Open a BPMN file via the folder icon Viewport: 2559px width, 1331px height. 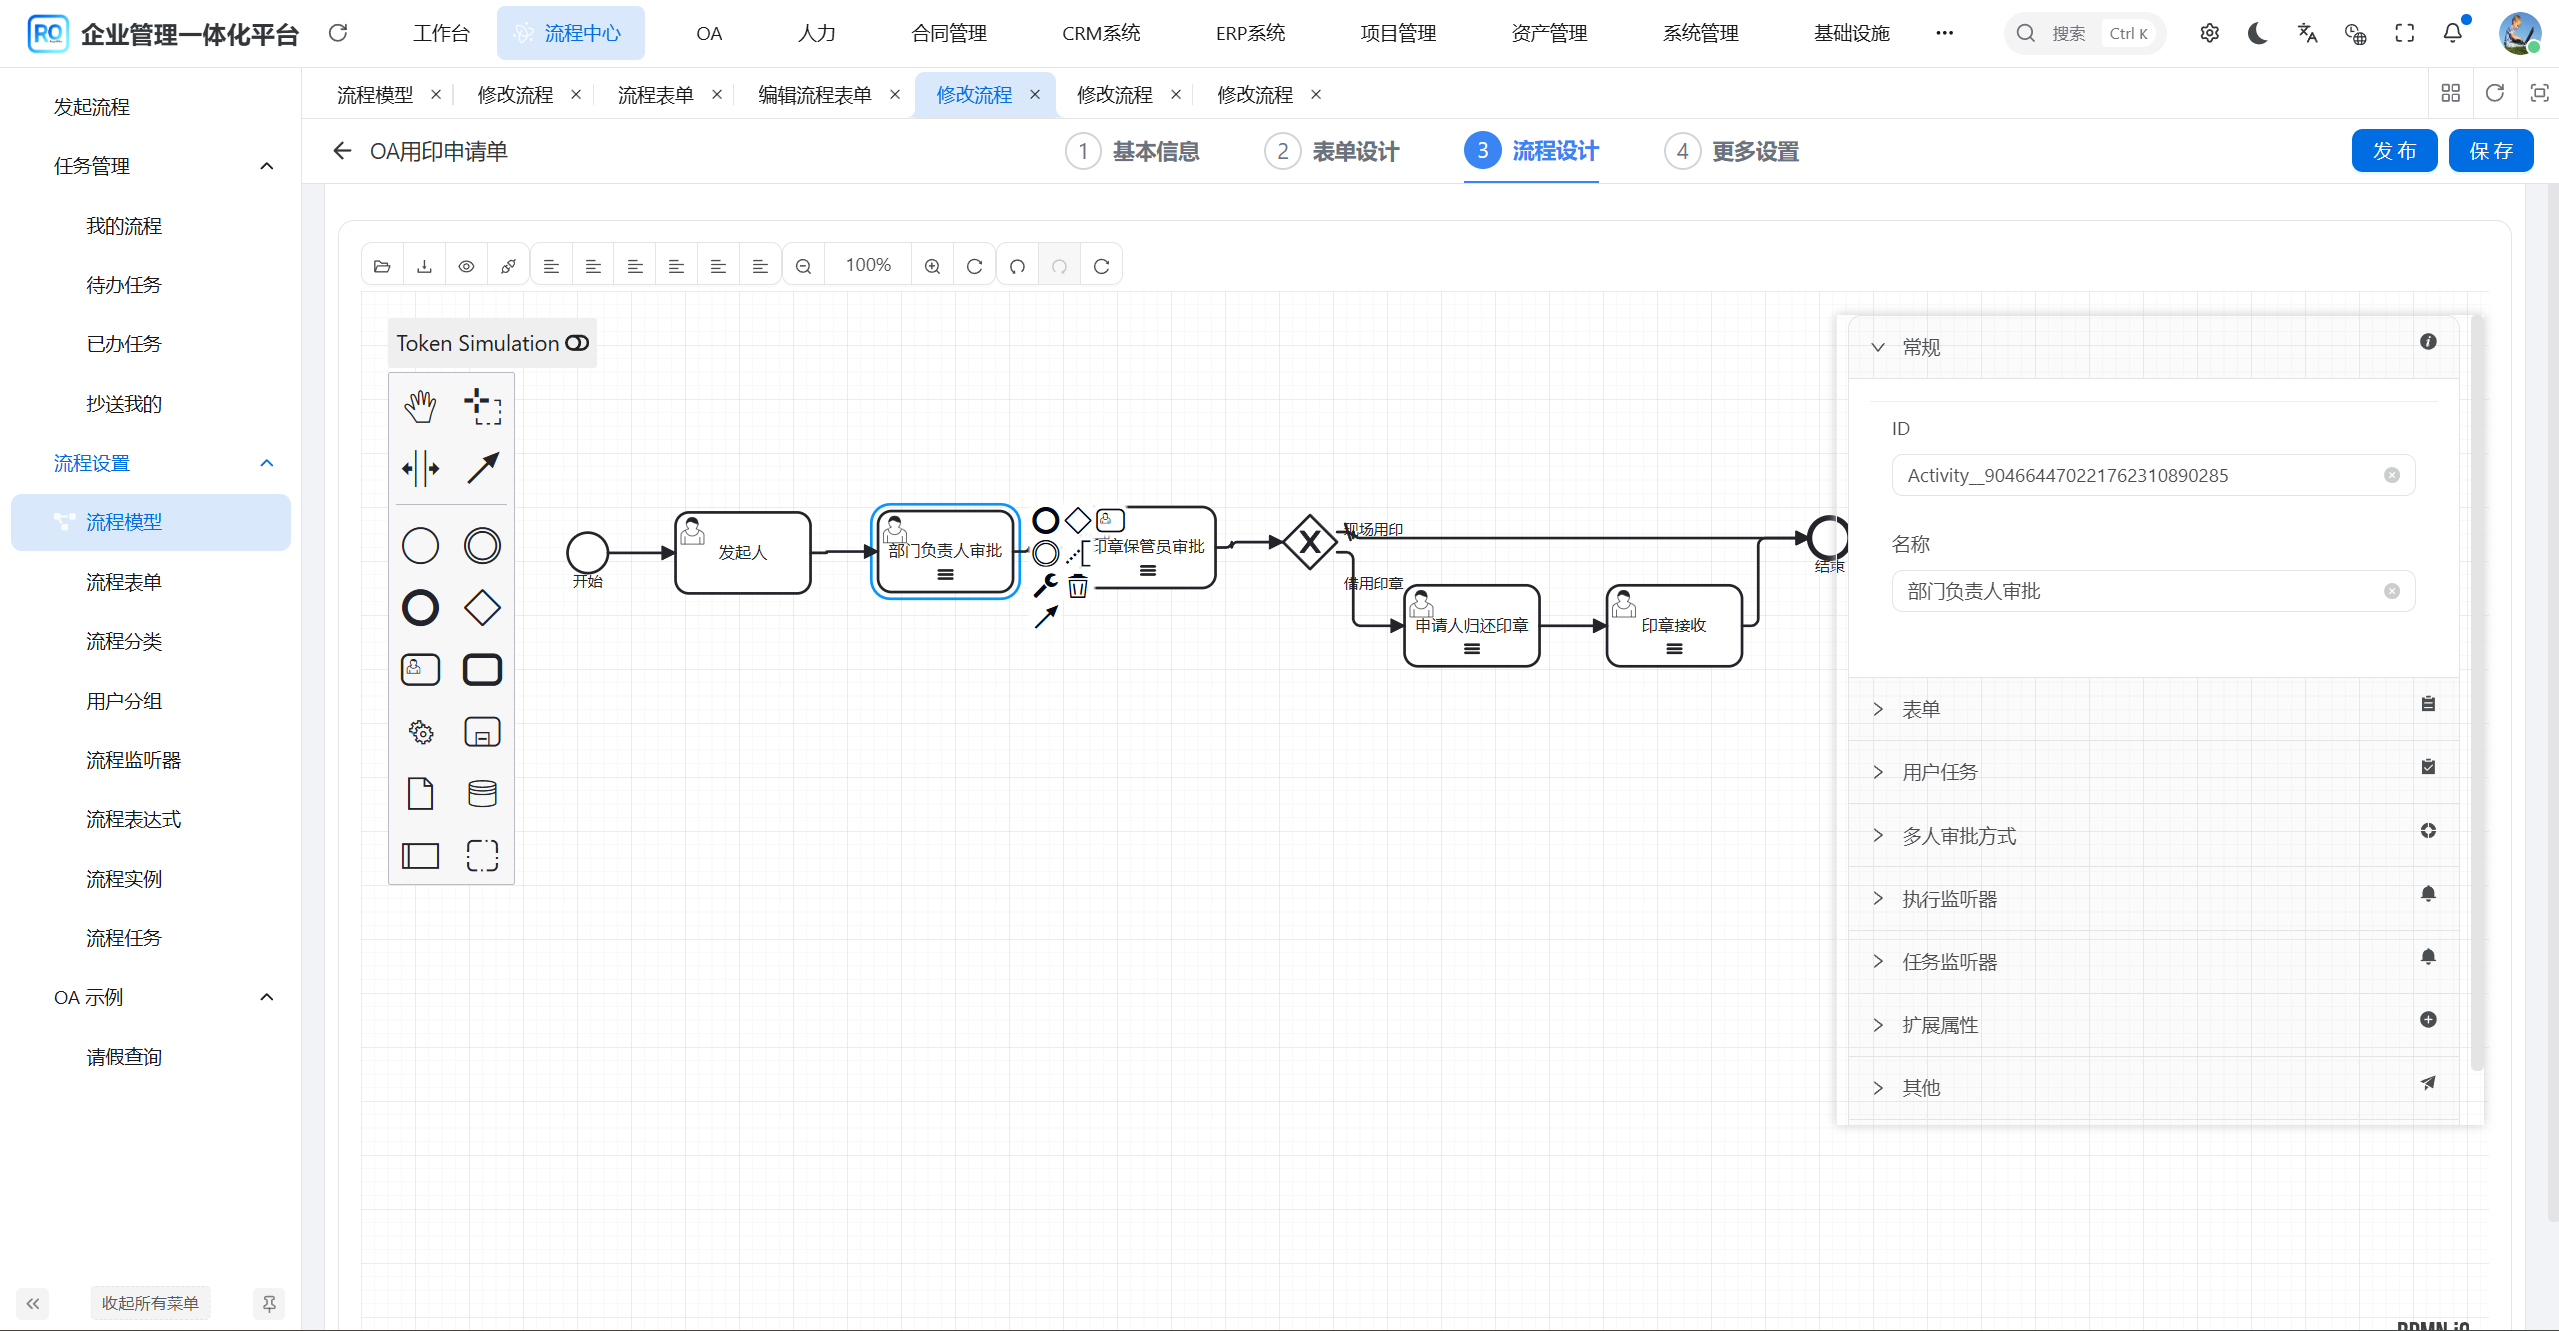(381, 265)
